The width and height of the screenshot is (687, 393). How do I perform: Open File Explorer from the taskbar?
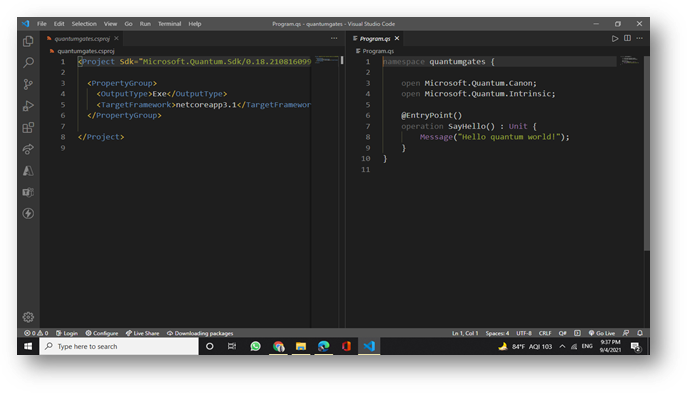[301, 346]
